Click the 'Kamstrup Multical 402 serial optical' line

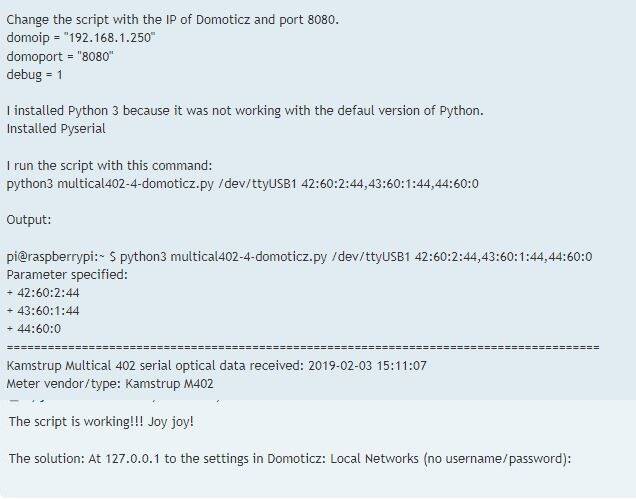217,366
